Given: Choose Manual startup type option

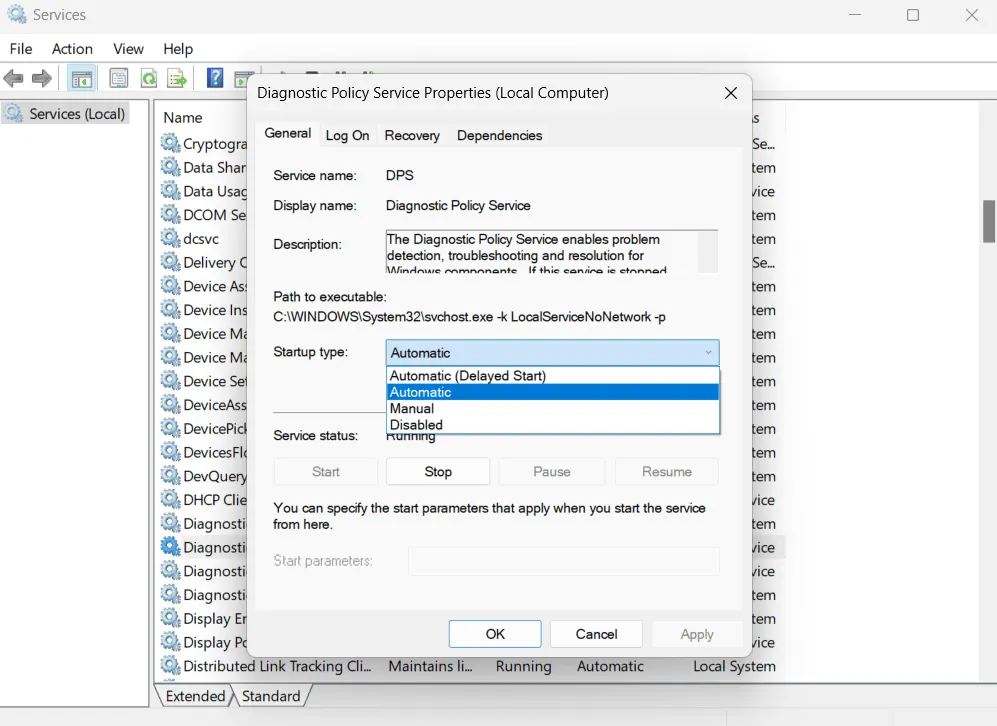Looking at the screenshot, I should 552,409.
